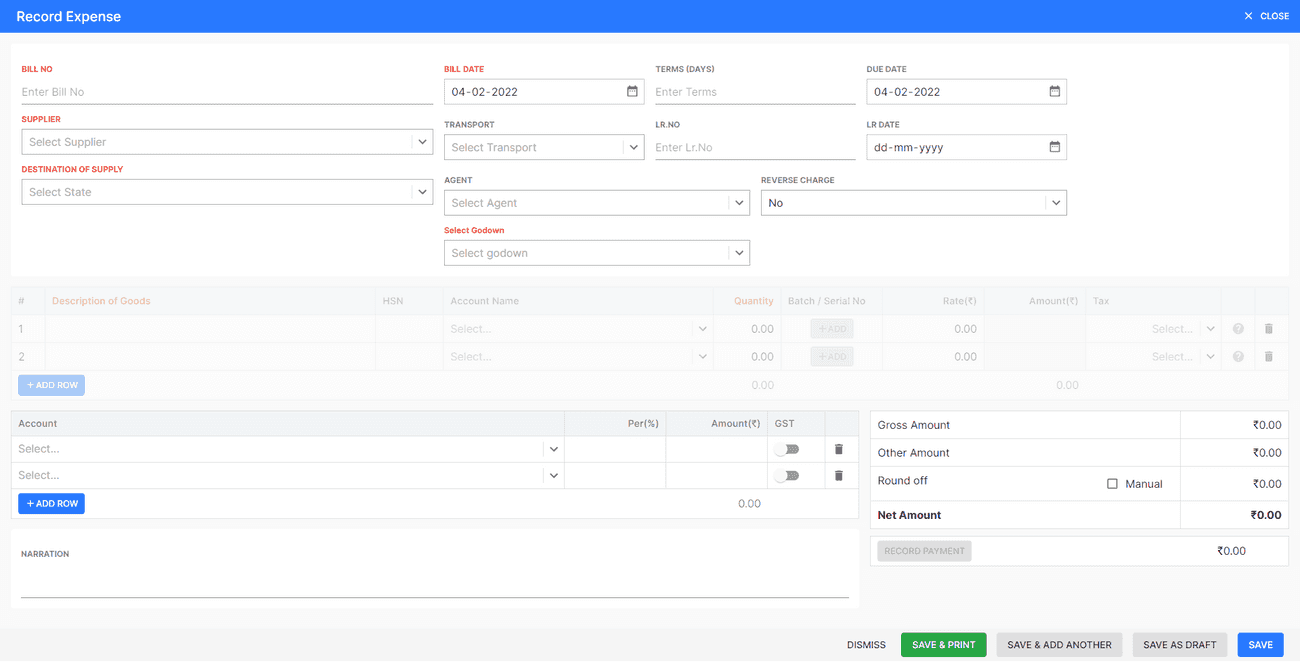Remove the second account row with trash icon
The image size is (1300, 662).
tap(838, 475)
